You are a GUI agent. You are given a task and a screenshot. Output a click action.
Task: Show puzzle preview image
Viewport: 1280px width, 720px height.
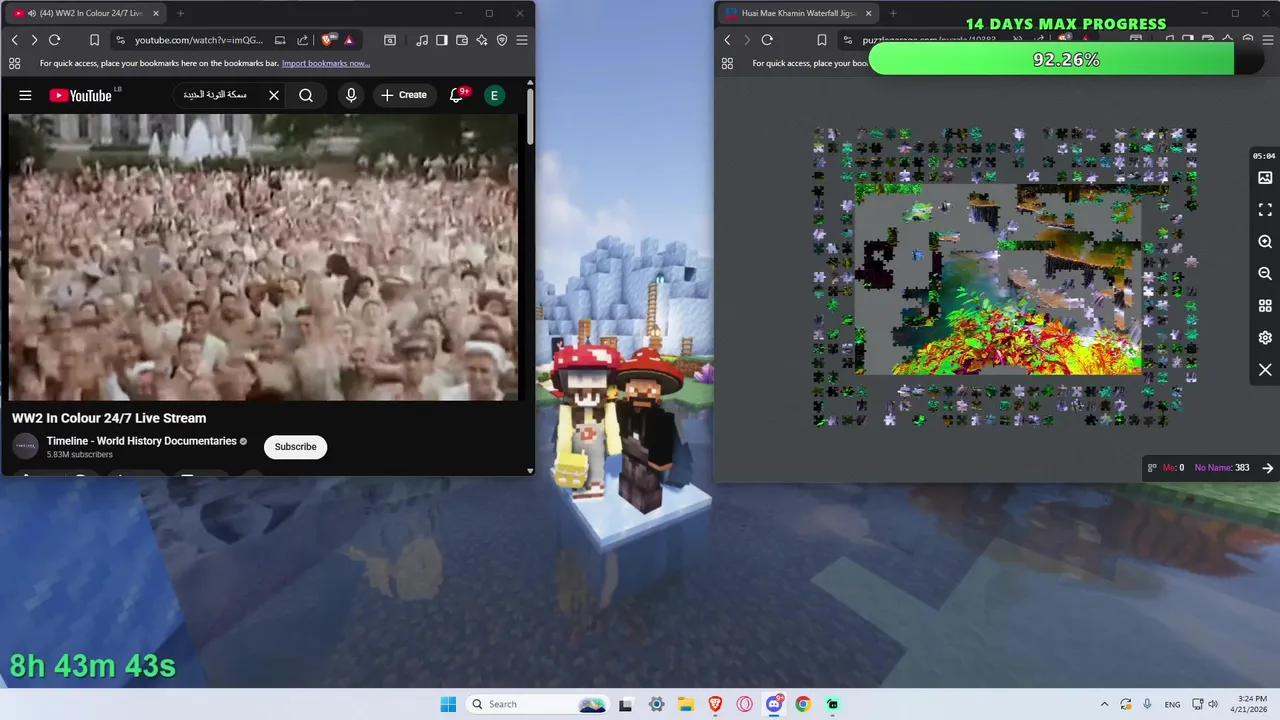tap(1265, 178)
